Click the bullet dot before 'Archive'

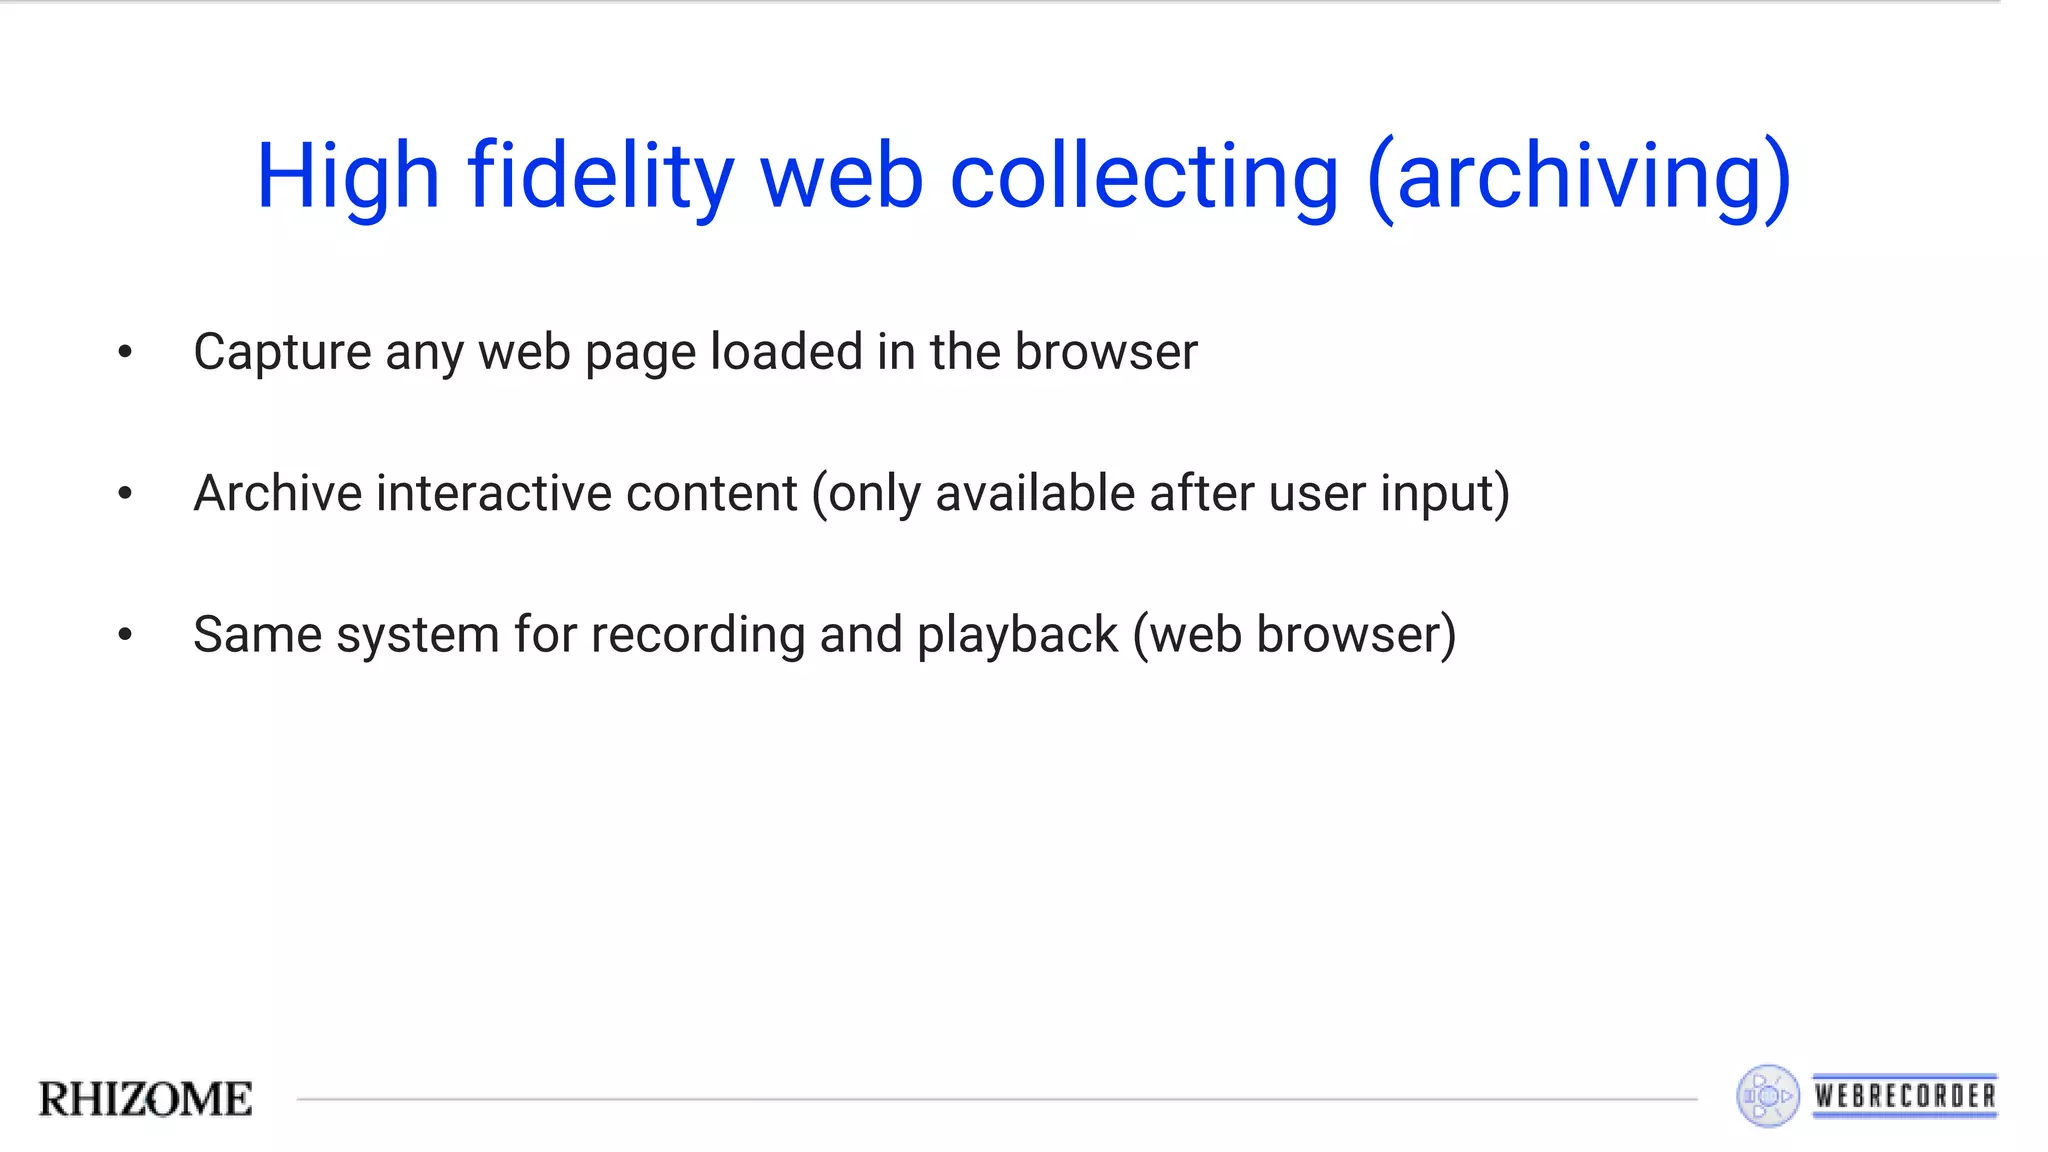[125, 493]
